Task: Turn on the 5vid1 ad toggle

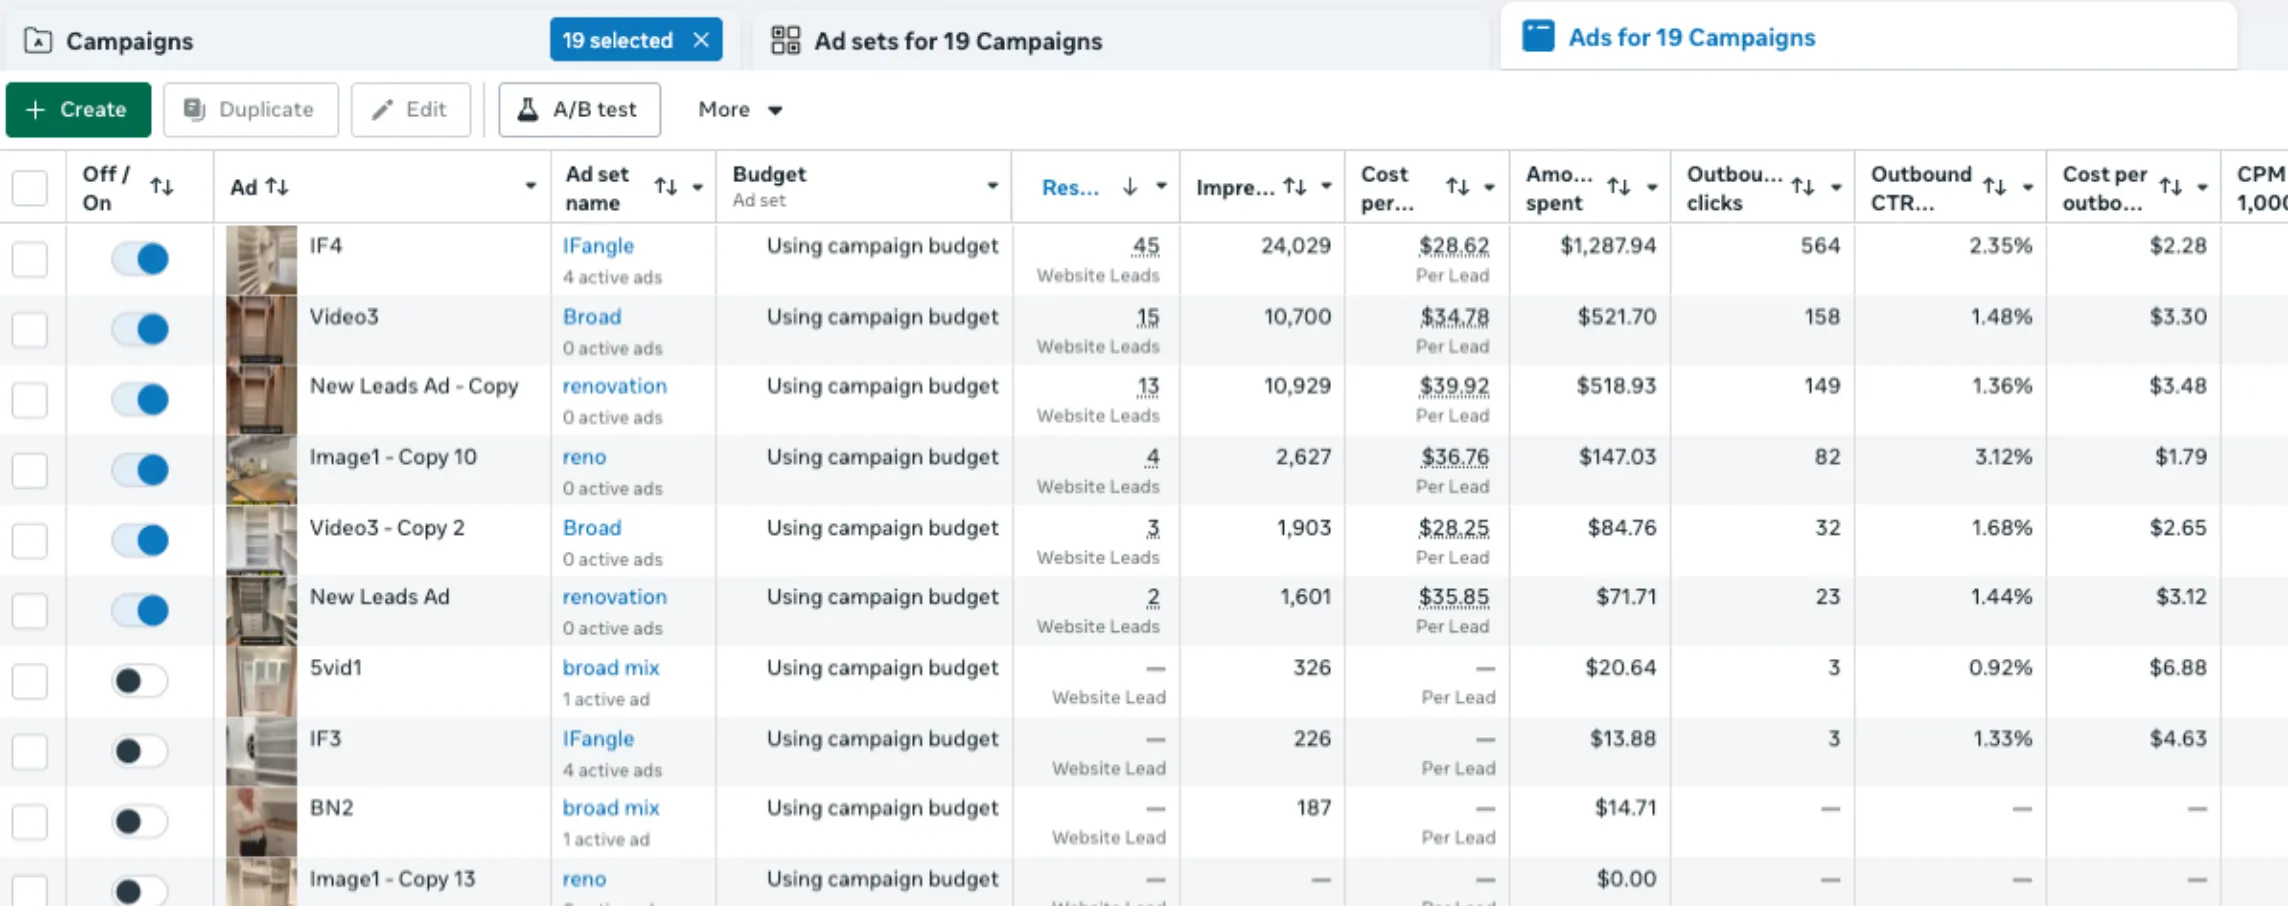Action: tap(140, 681)
